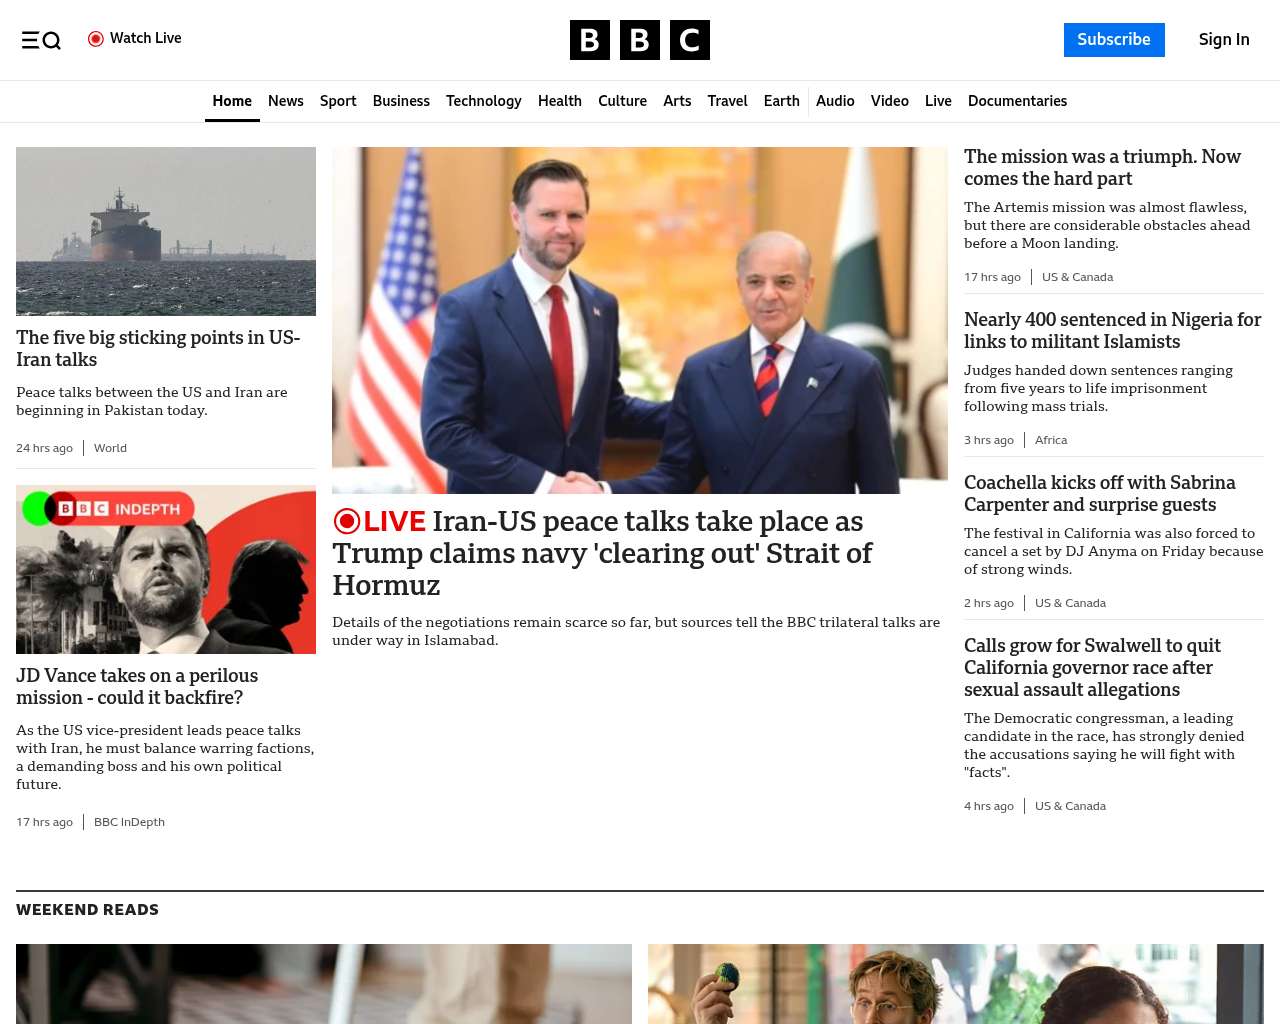This screenshot has width=1280, height=1024.
Task: Open the tanker ship article thumbnail
Action: click(x=166, y=231)
